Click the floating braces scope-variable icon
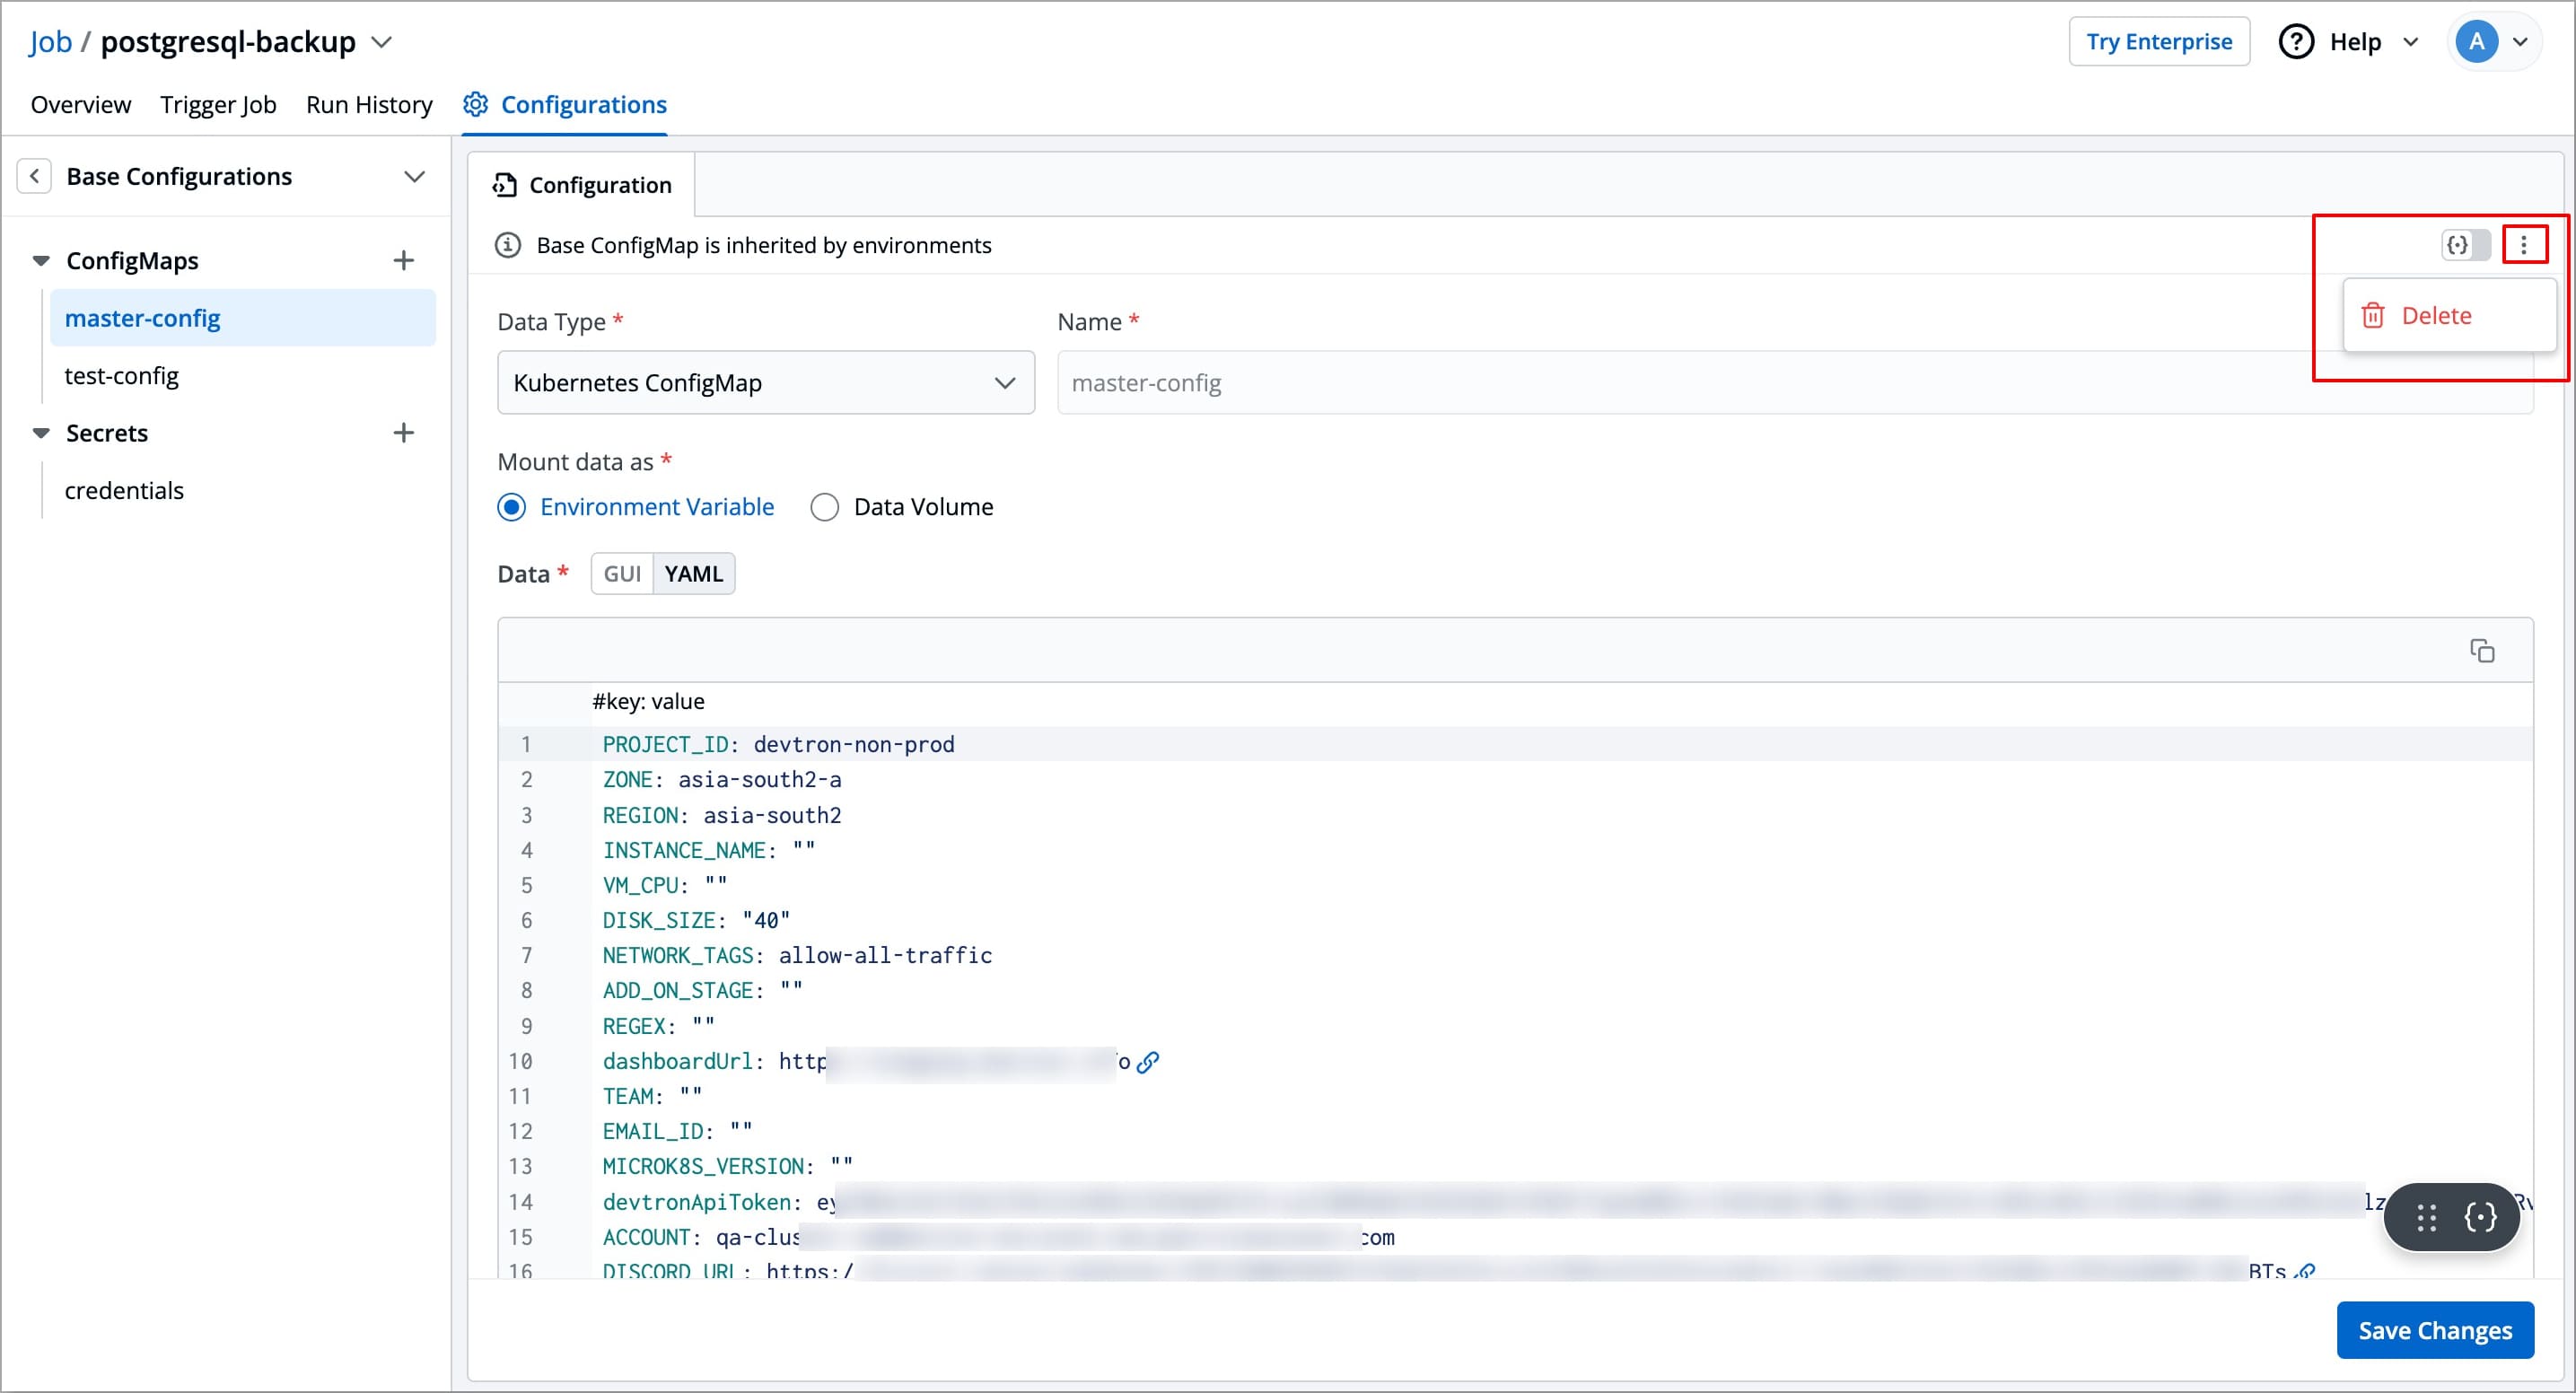Viewport: 2576px width, 1393px height. pos(2480,1217)
